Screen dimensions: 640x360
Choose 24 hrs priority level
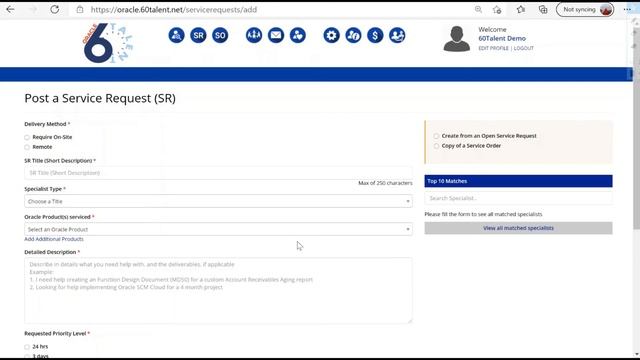27,347
